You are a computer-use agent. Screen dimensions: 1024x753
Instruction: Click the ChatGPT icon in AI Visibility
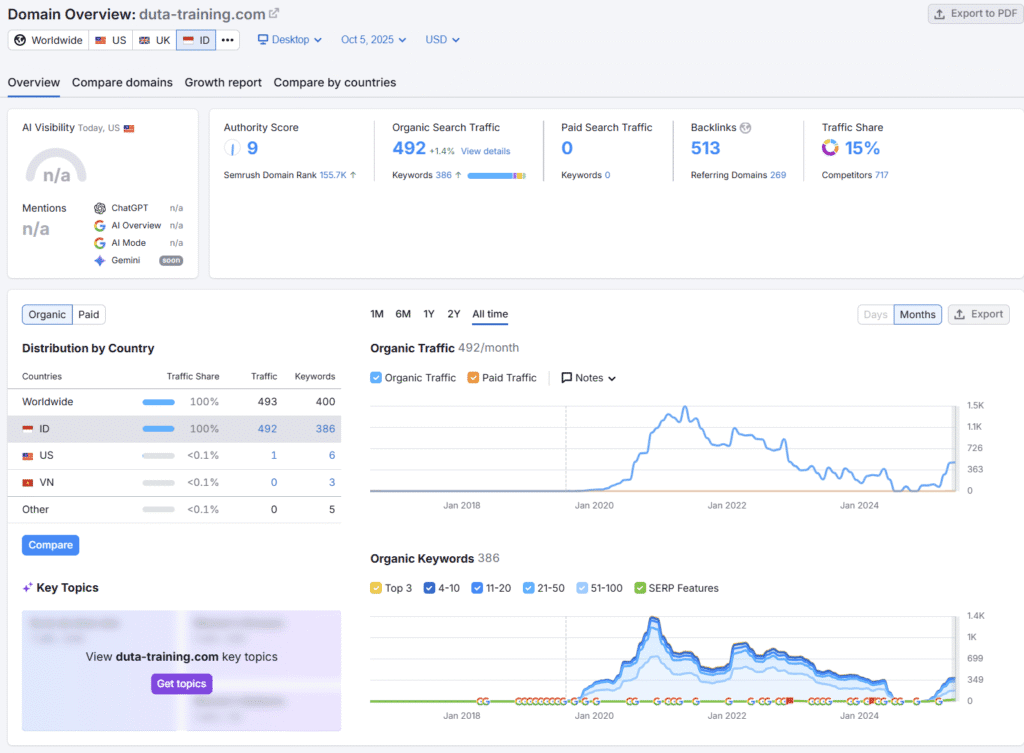click(100, 208)
